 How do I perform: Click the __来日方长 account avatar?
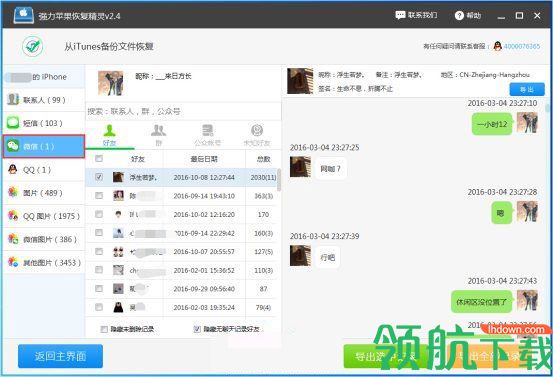pos(111,83)
